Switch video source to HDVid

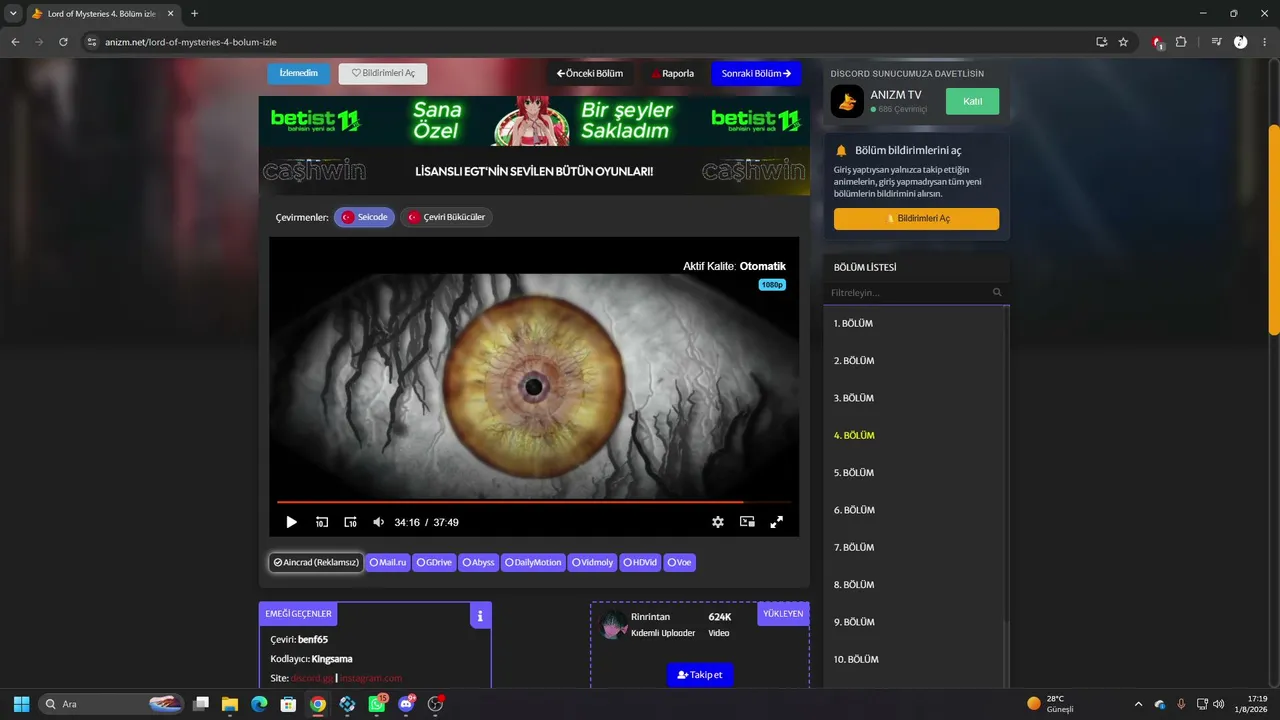click(640, 562)
